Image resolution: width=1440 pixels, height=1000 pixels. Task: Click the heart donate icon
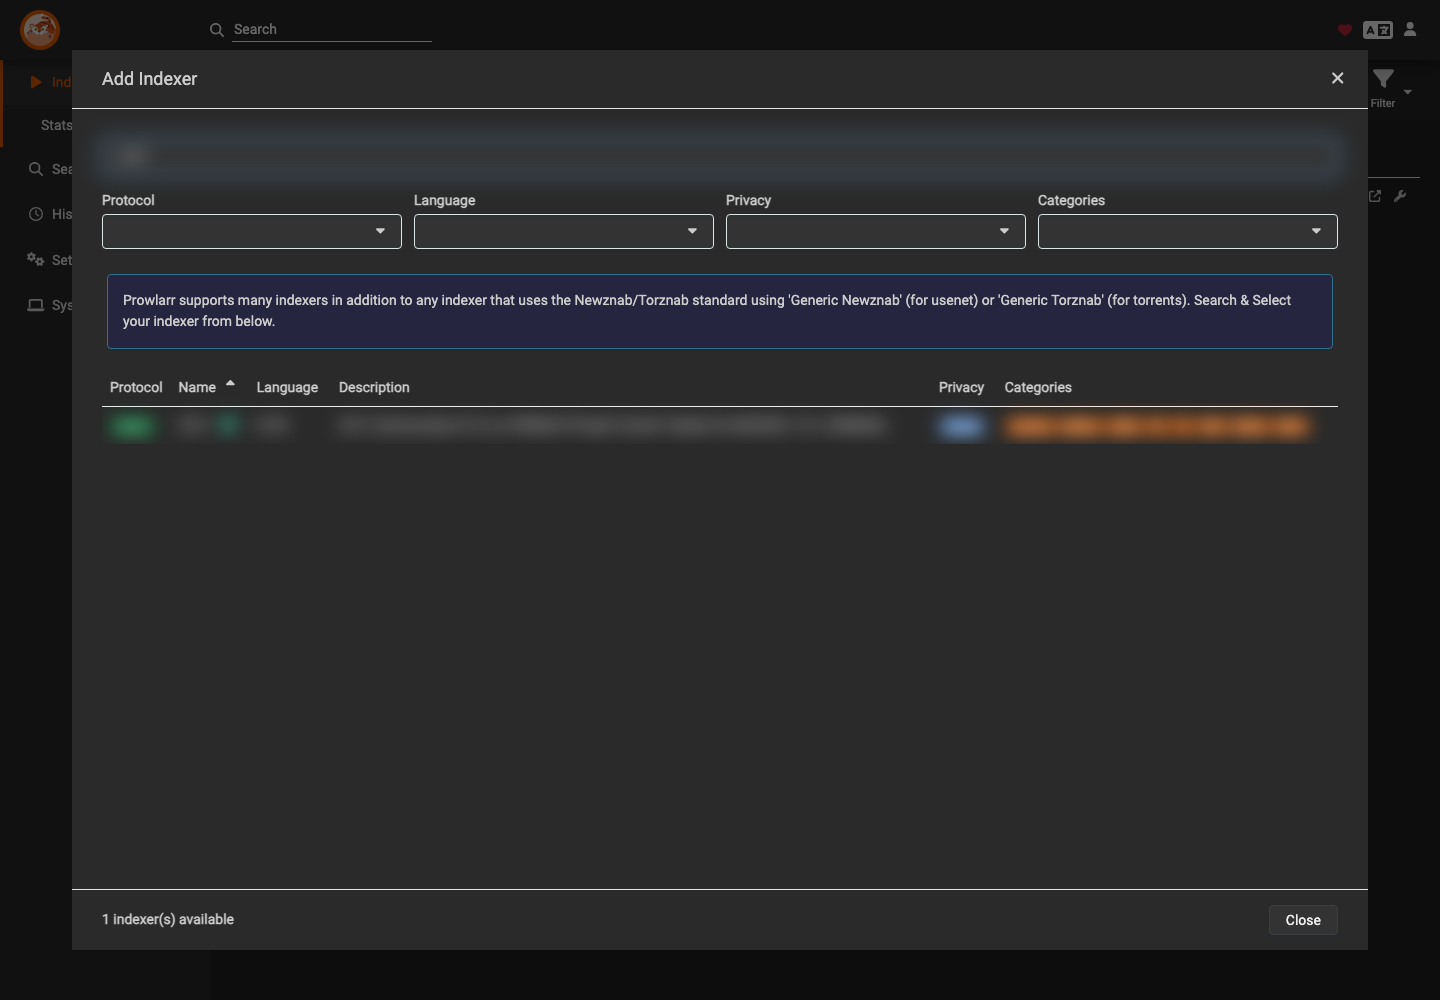point(1345,30)
